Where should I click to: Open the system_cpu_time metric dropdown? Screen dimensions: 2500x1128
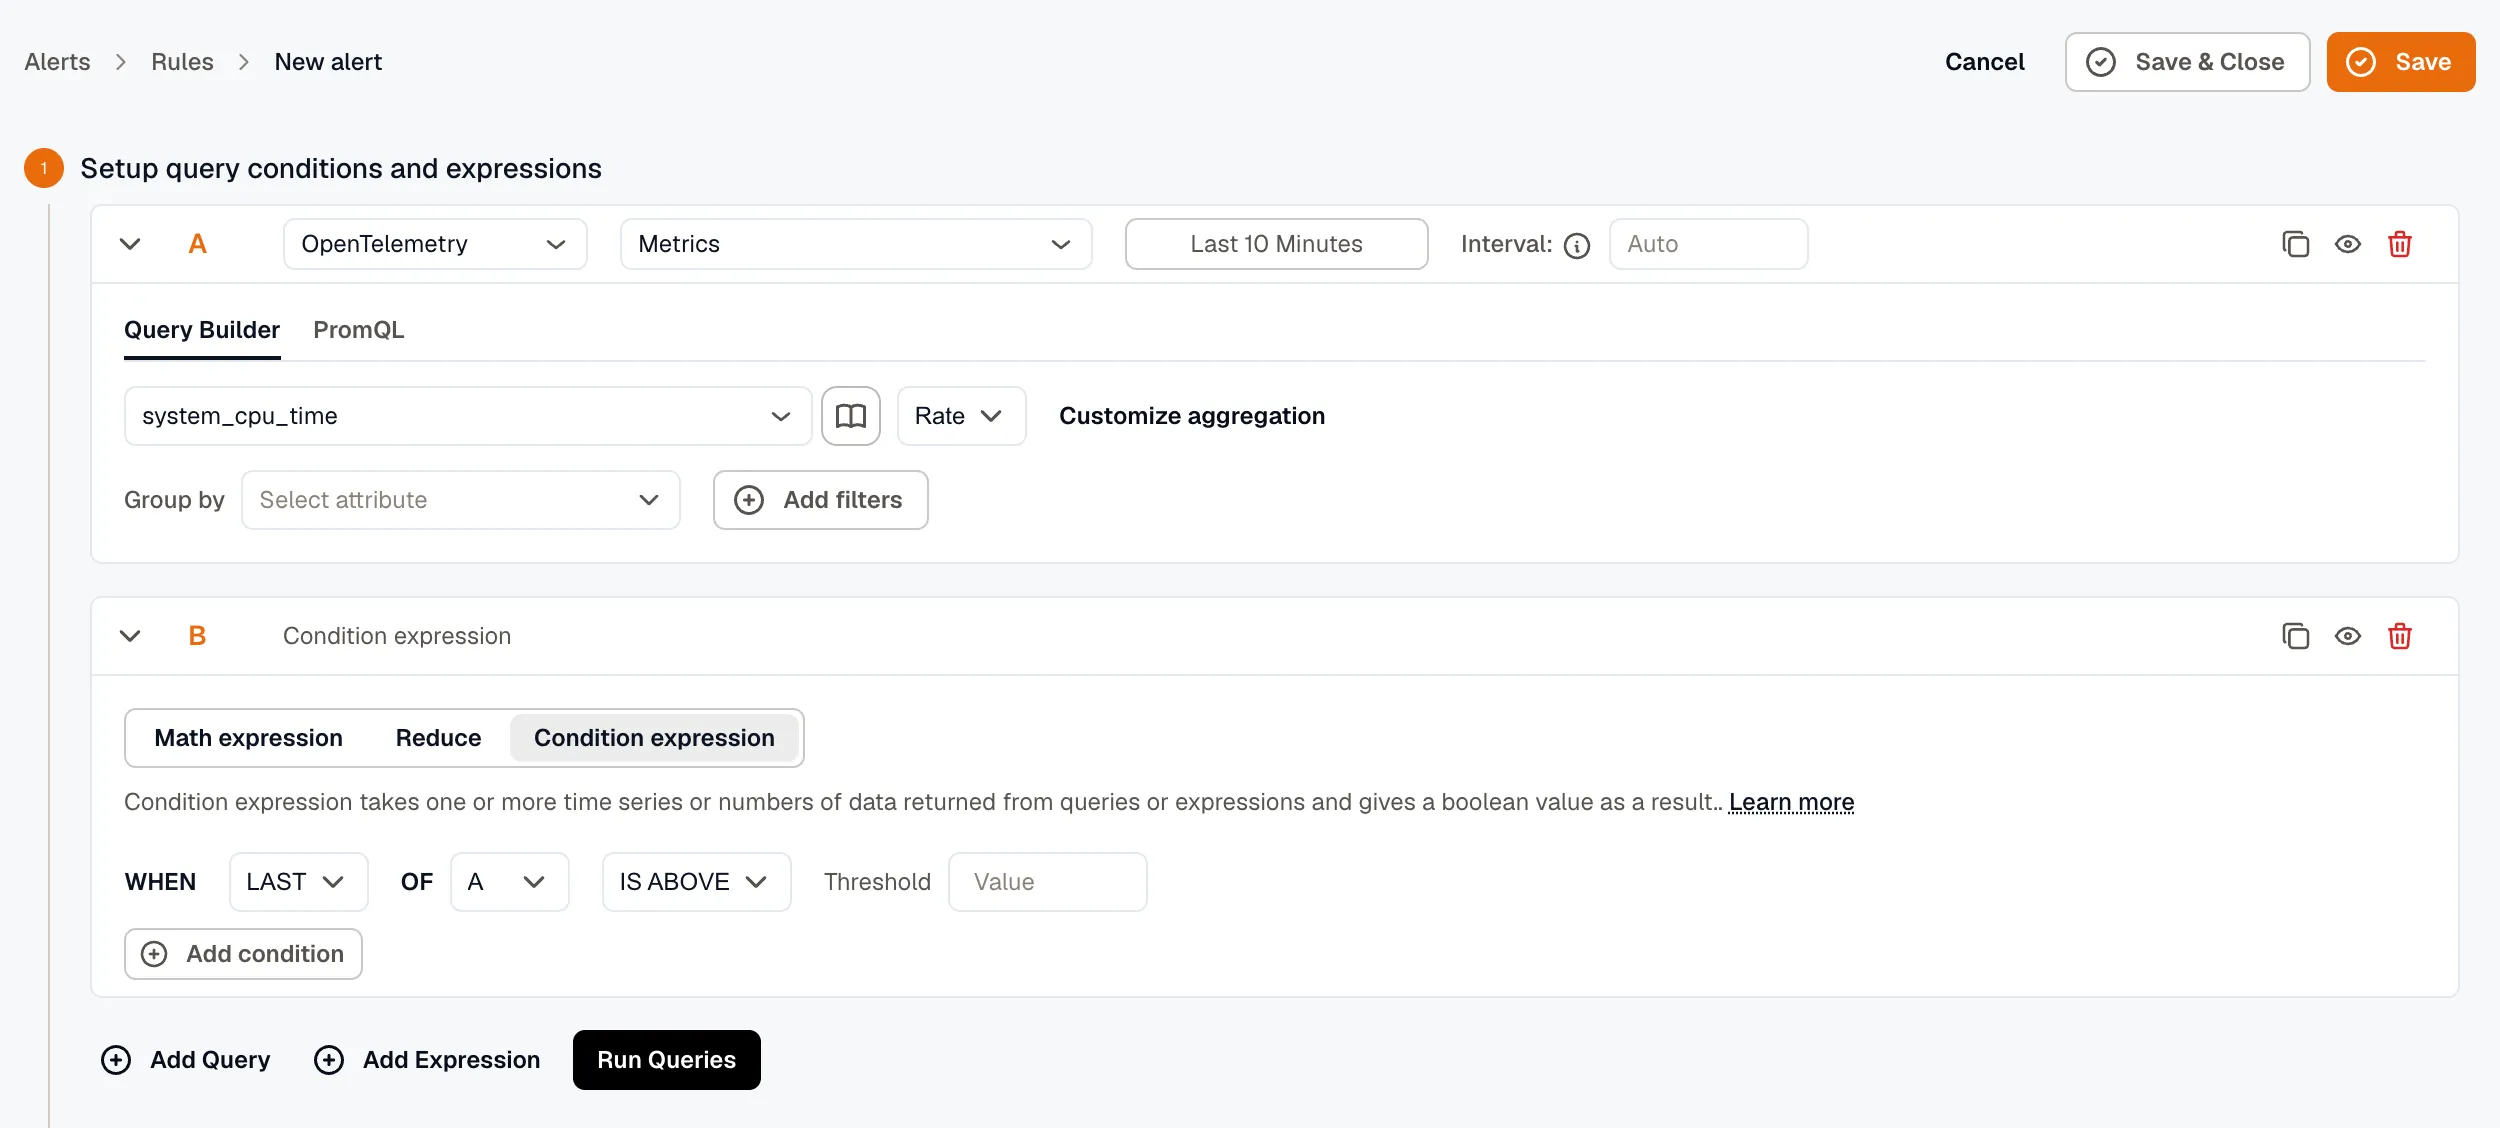click(468, 416)
